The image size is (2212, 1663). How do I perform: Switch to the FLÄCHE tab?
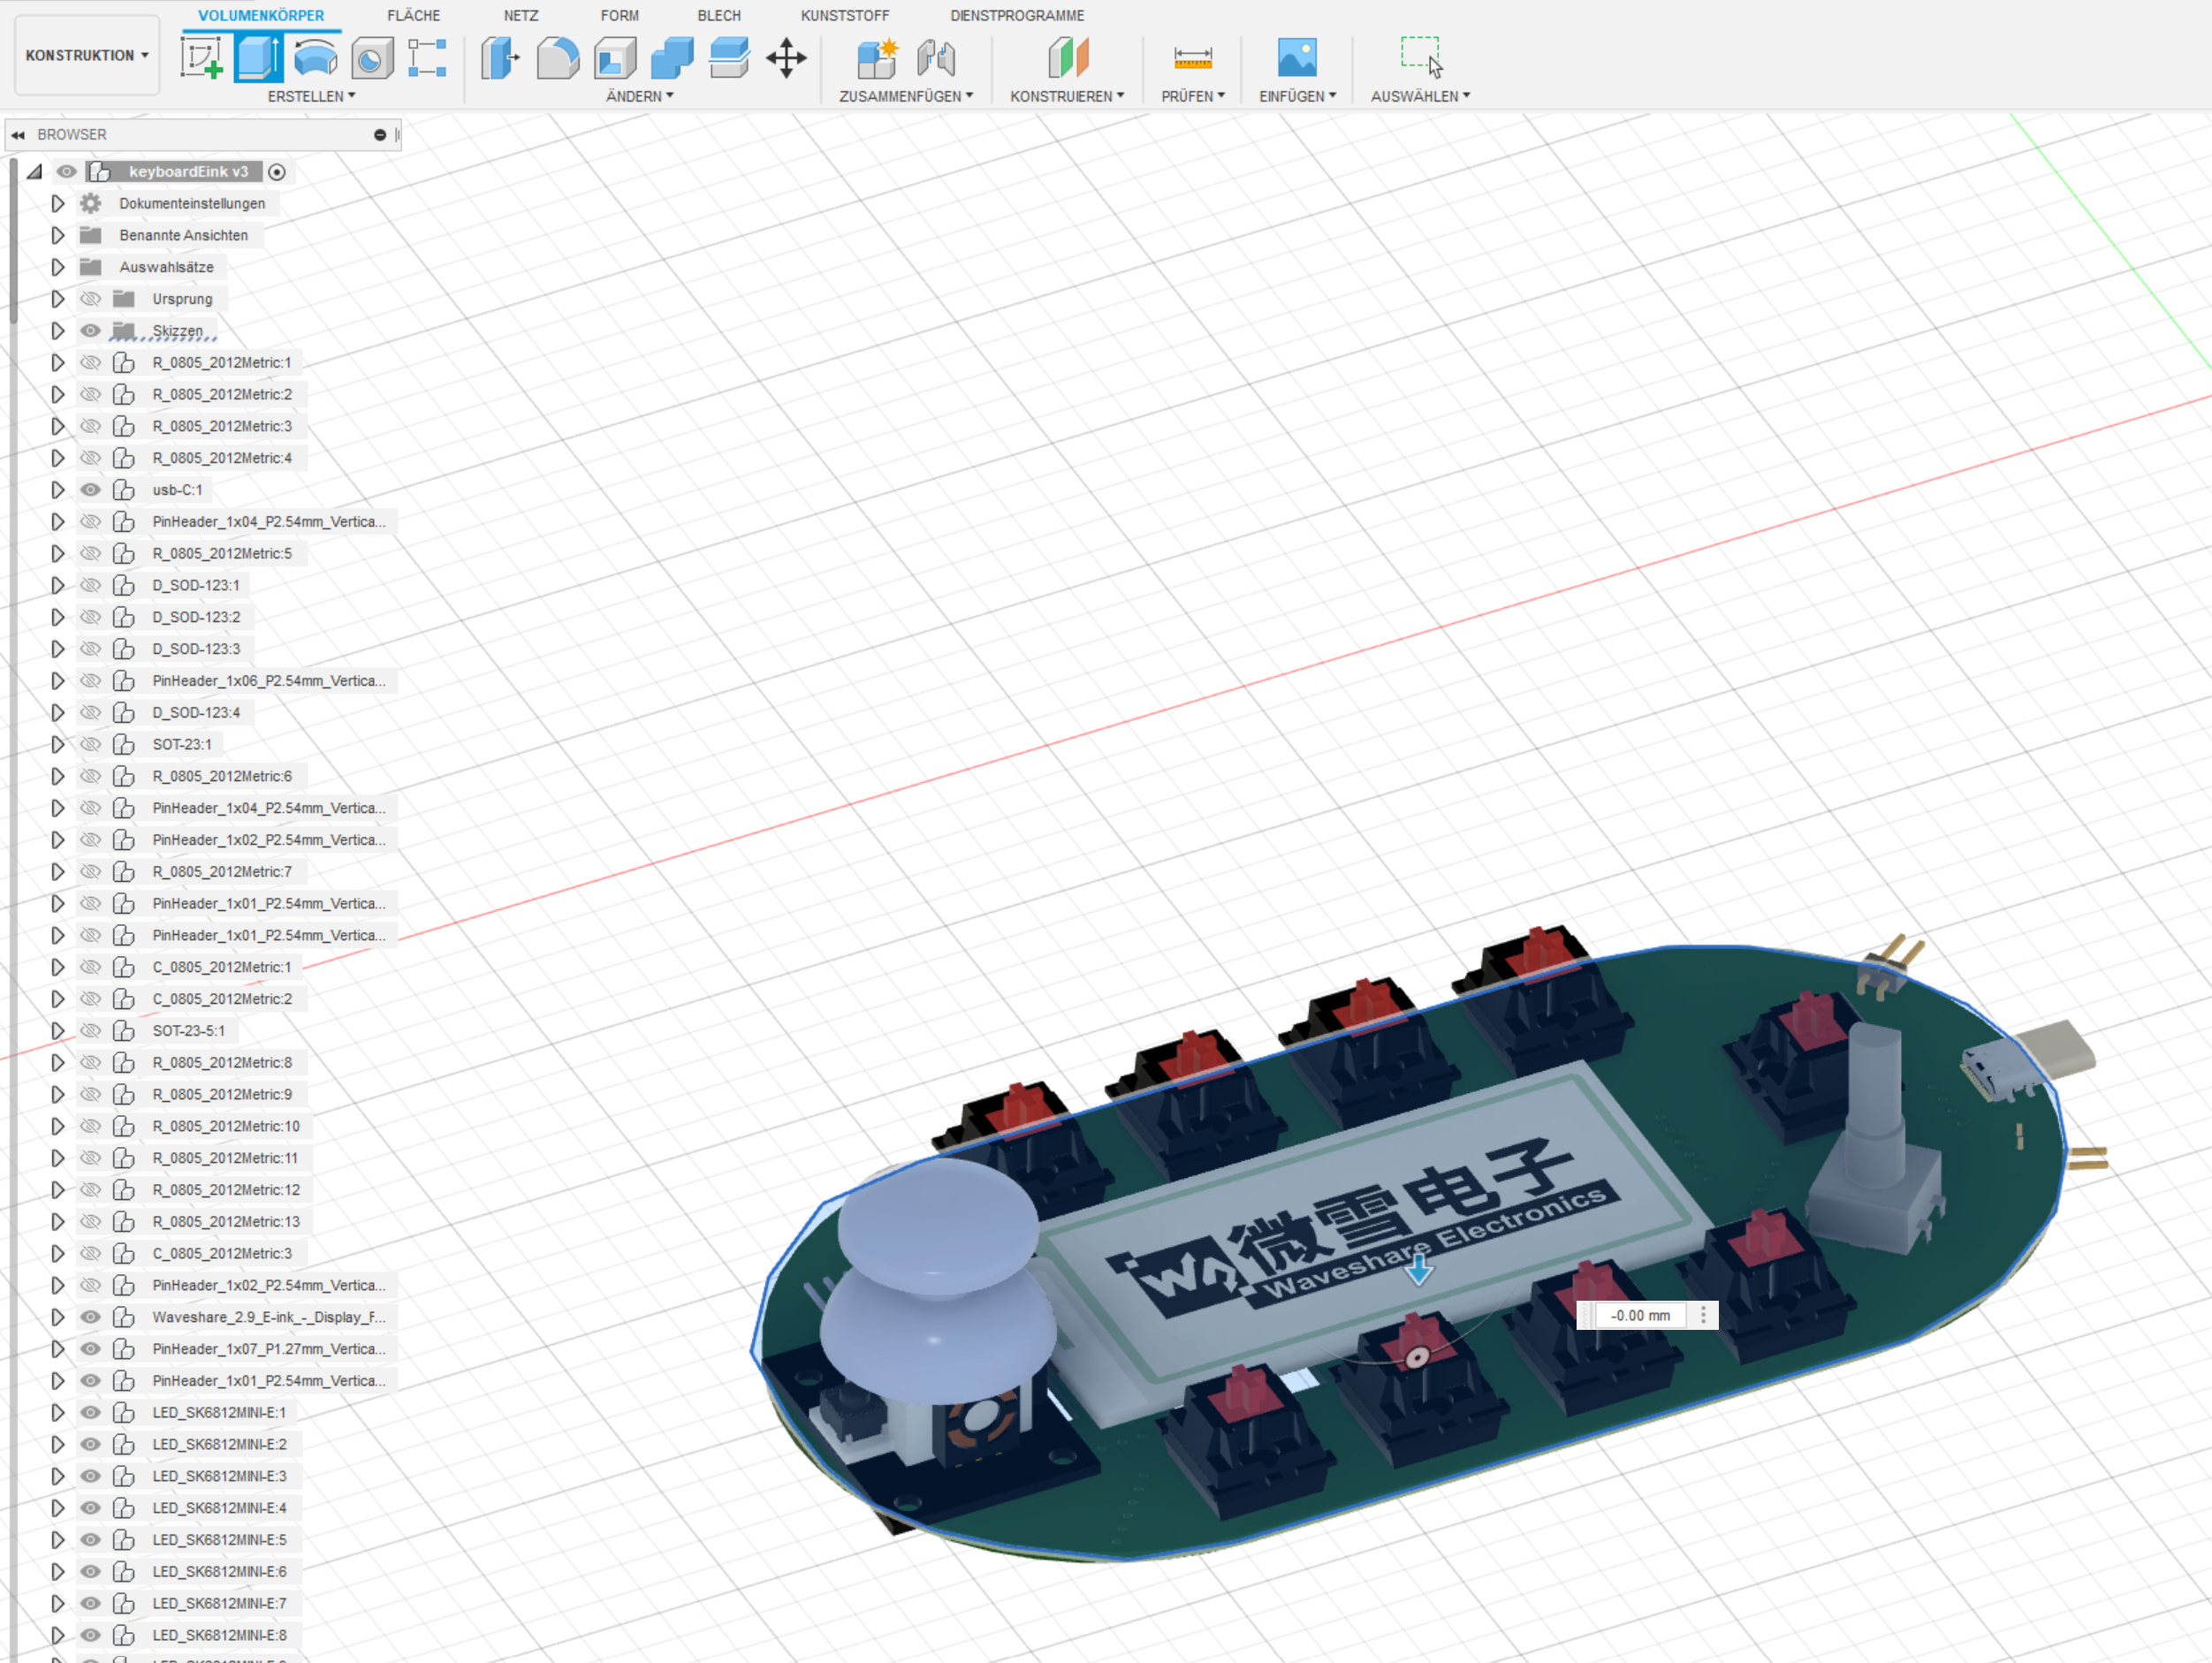pos(414,16)
